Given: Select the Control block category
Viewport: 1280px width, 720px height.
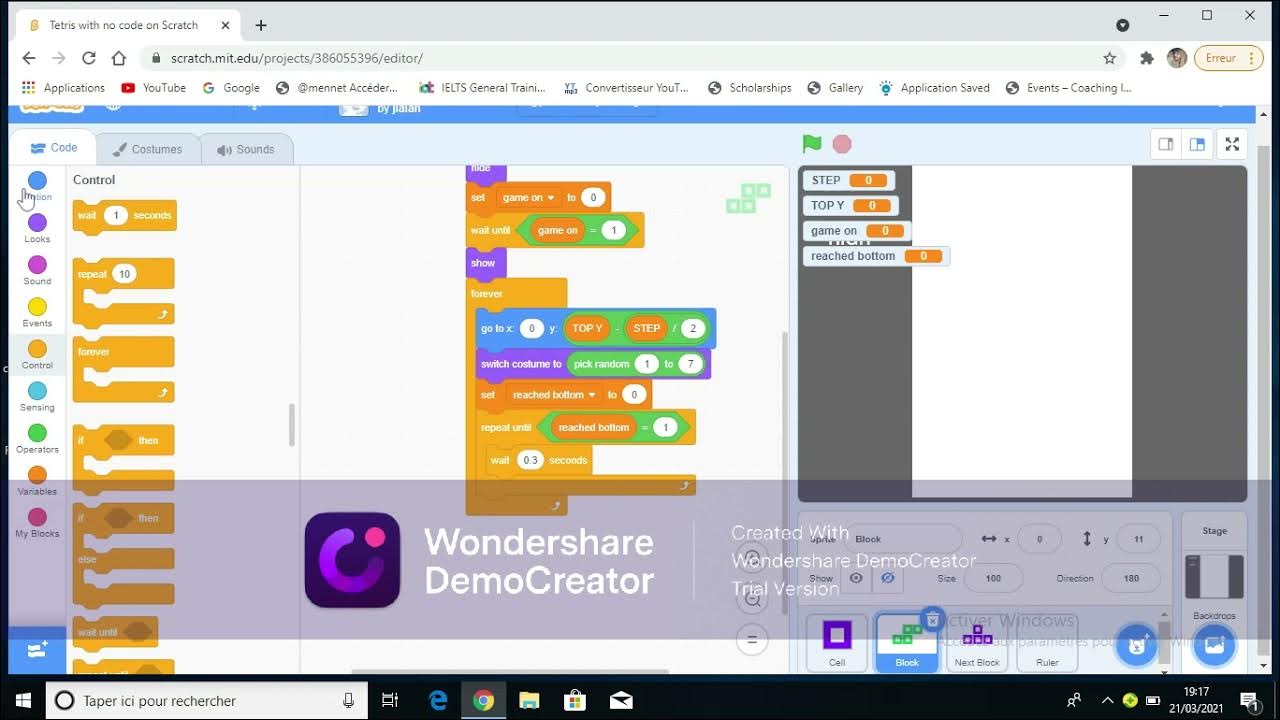Looking at the screenshot, I should coord(37,354).
